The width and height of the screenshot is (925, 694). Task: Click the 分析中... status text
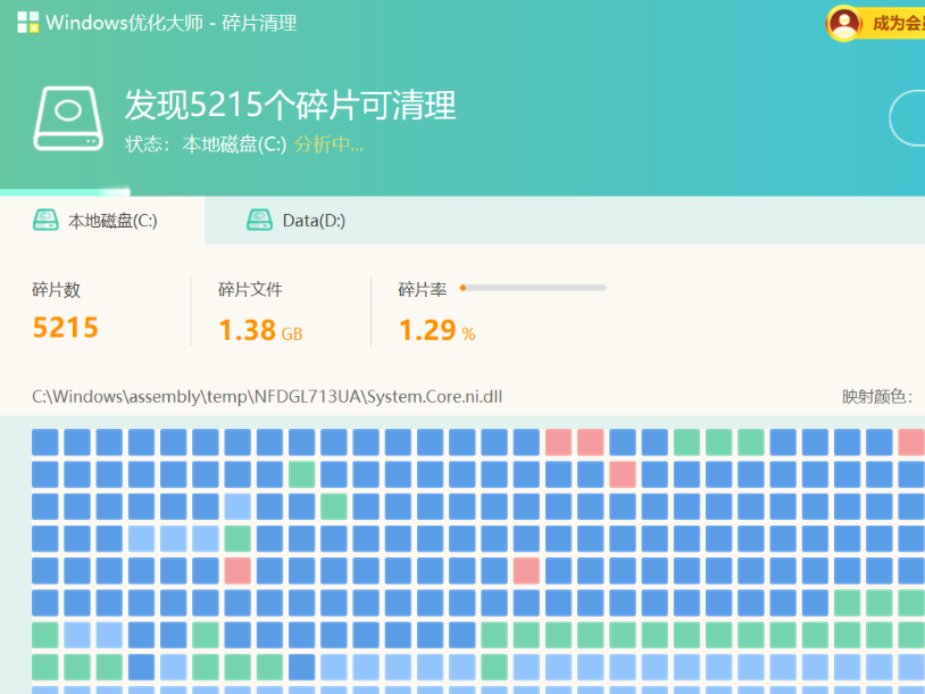click(x=329, y=144)
